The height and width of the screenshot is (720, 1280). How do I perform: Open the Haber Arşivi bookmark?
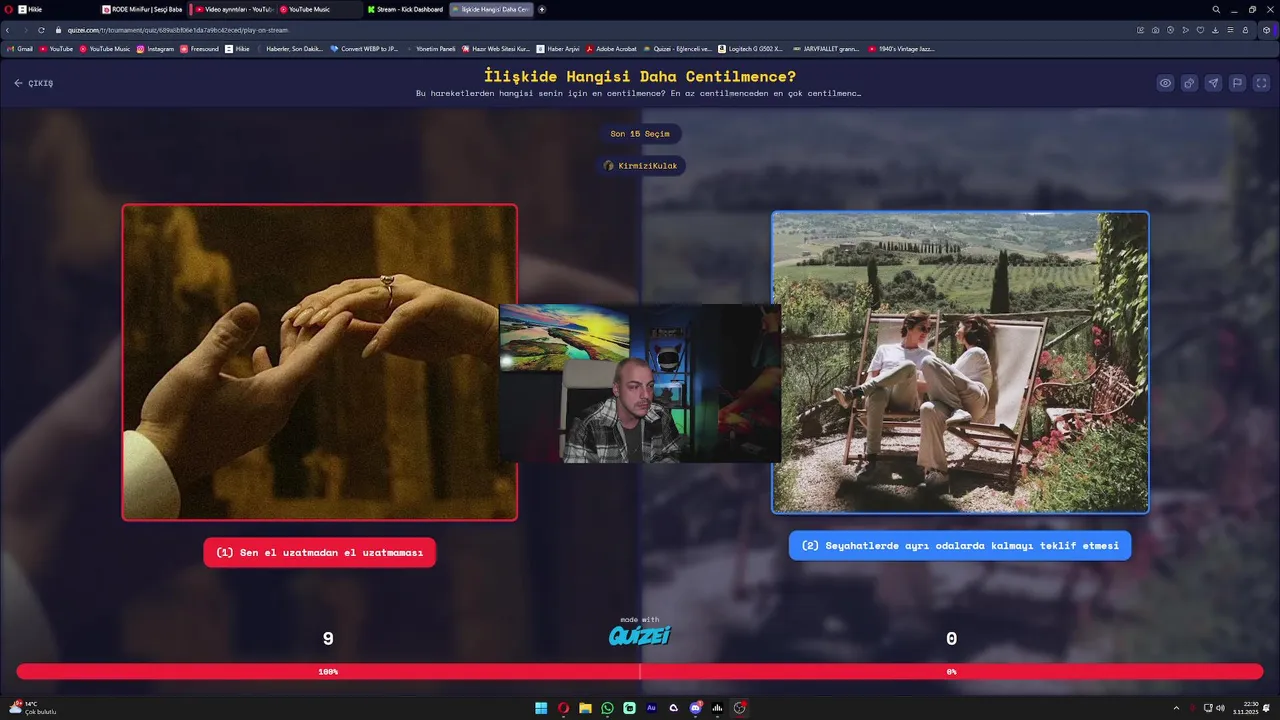click(558, 48)
